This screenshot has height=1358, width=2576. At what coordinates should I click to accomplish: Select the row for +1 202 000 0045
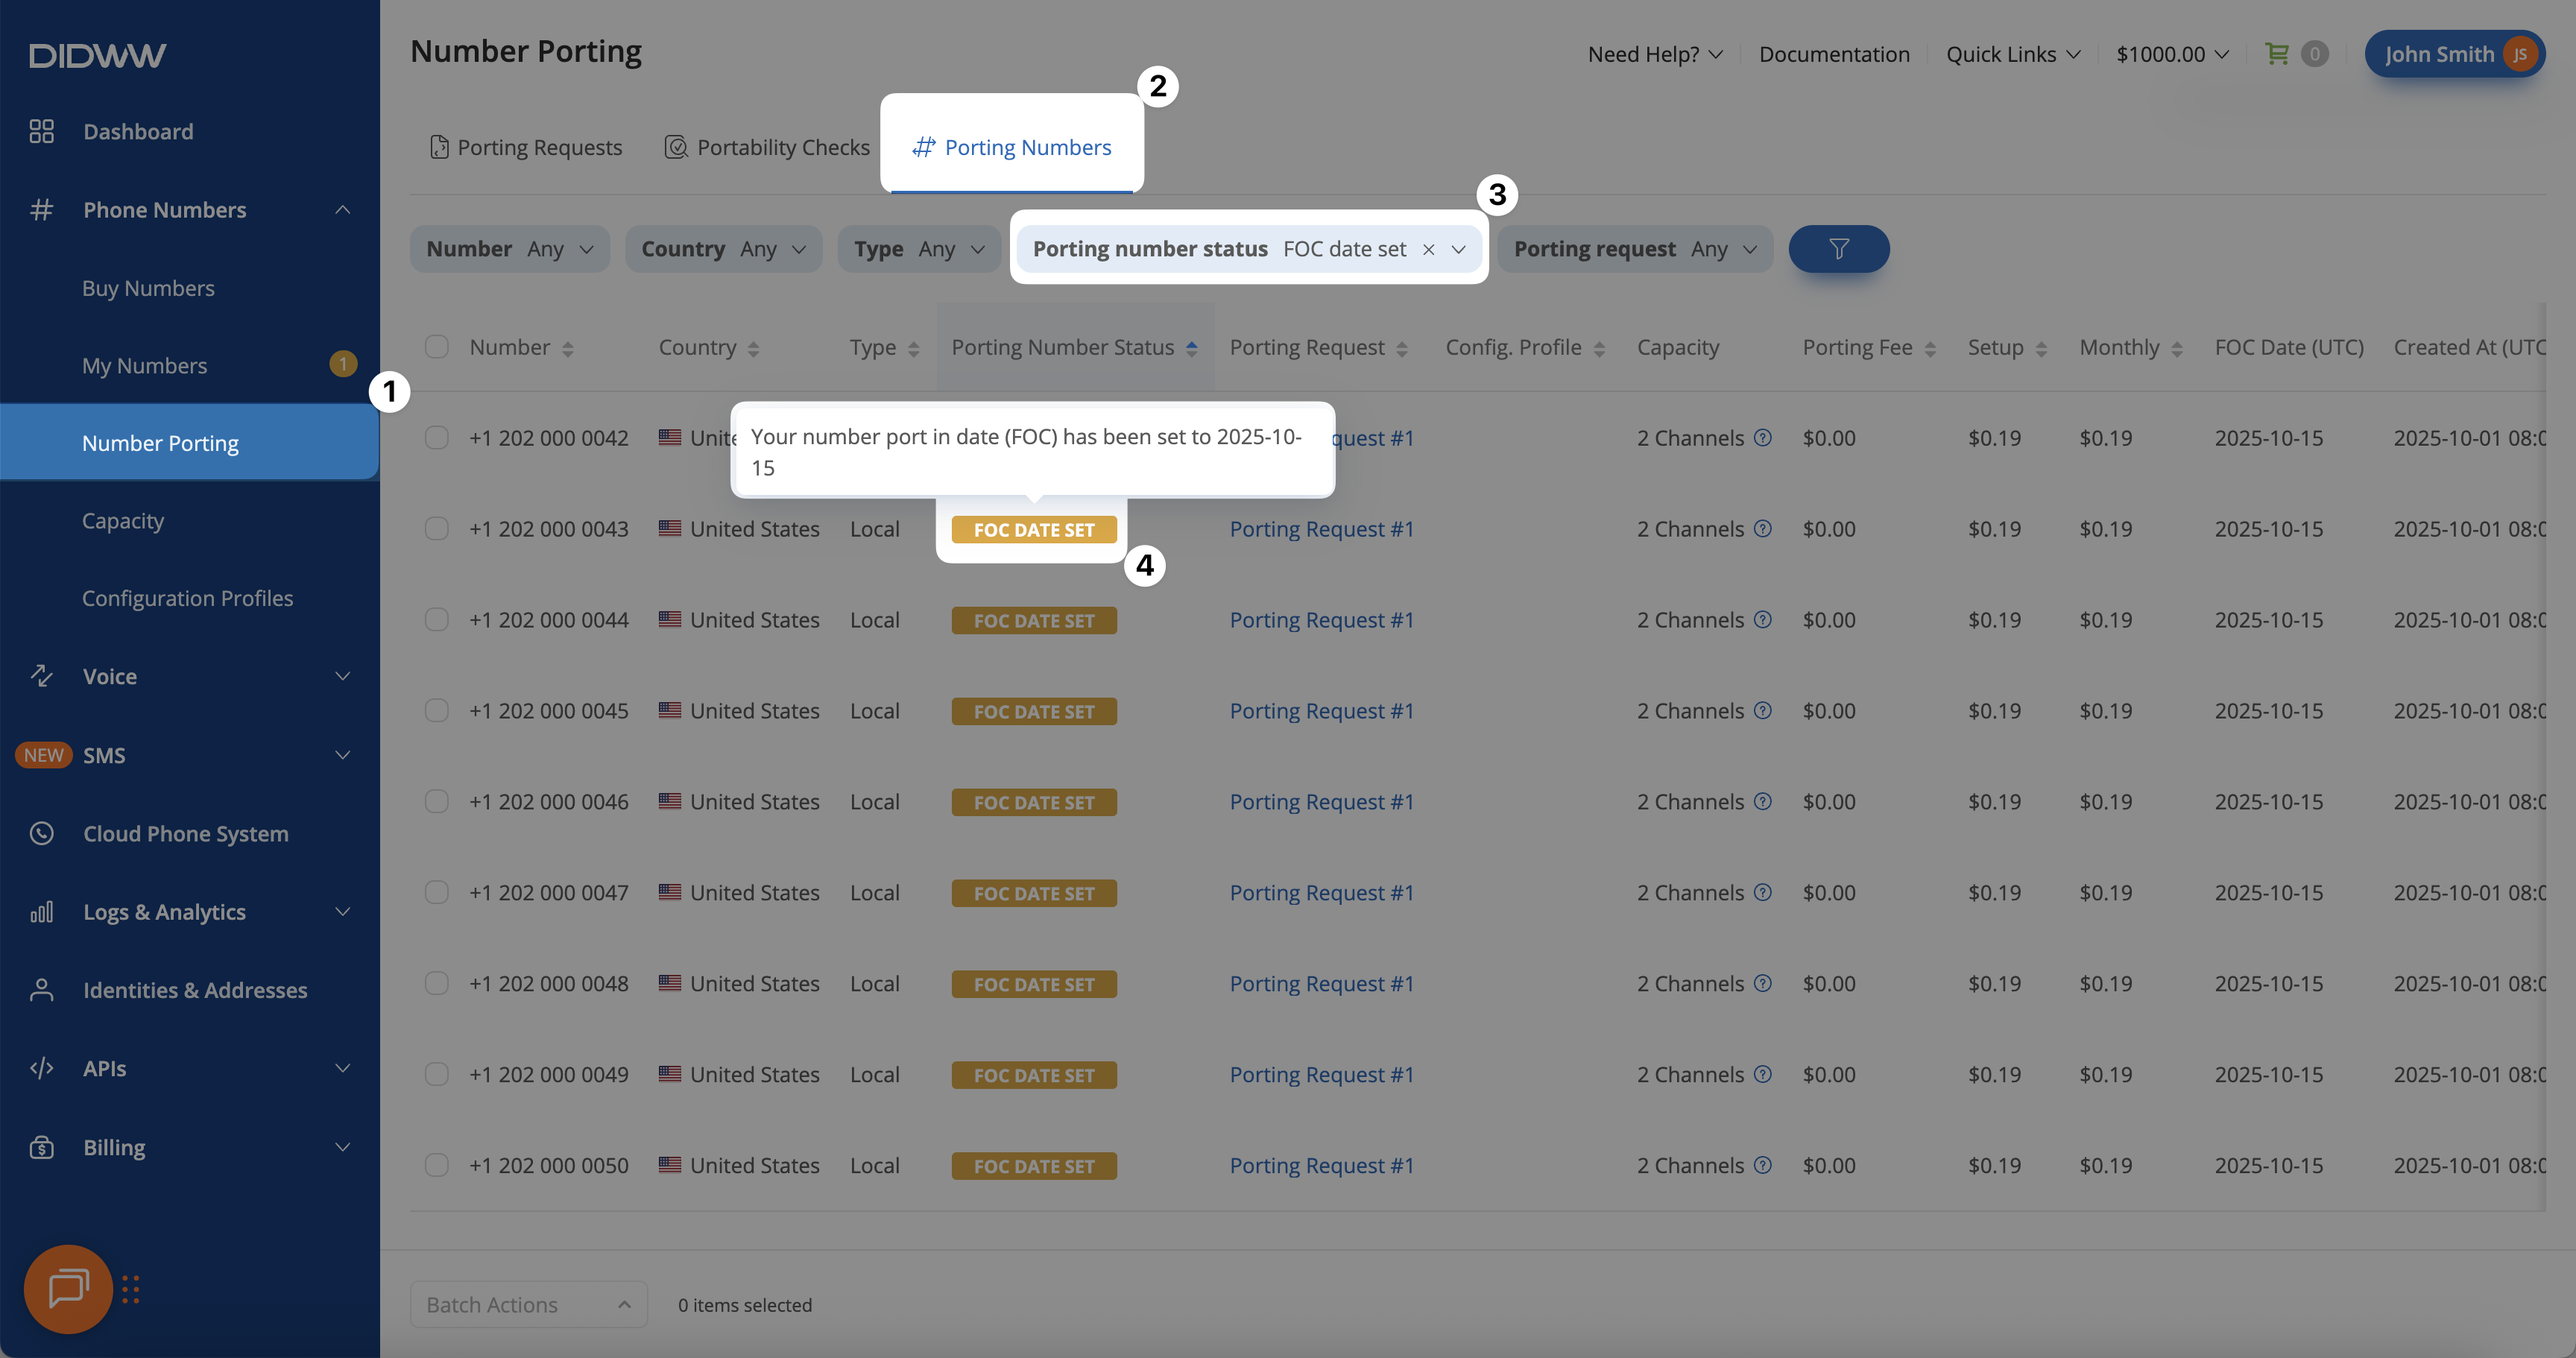[437, 711]
